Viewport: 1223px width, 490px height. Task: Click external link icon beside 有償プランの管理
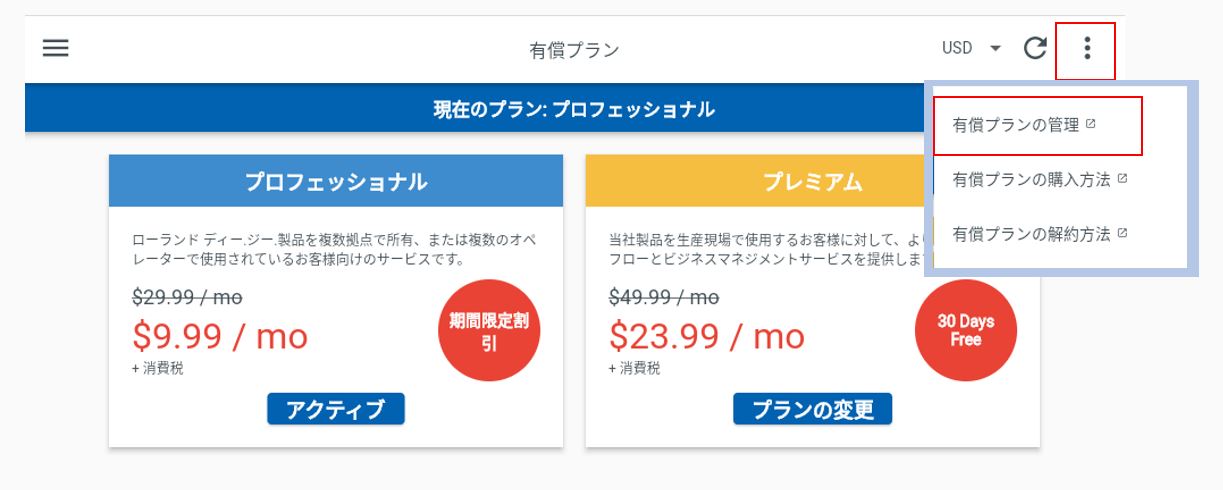pyautogui.click(x=1091, y=125)
